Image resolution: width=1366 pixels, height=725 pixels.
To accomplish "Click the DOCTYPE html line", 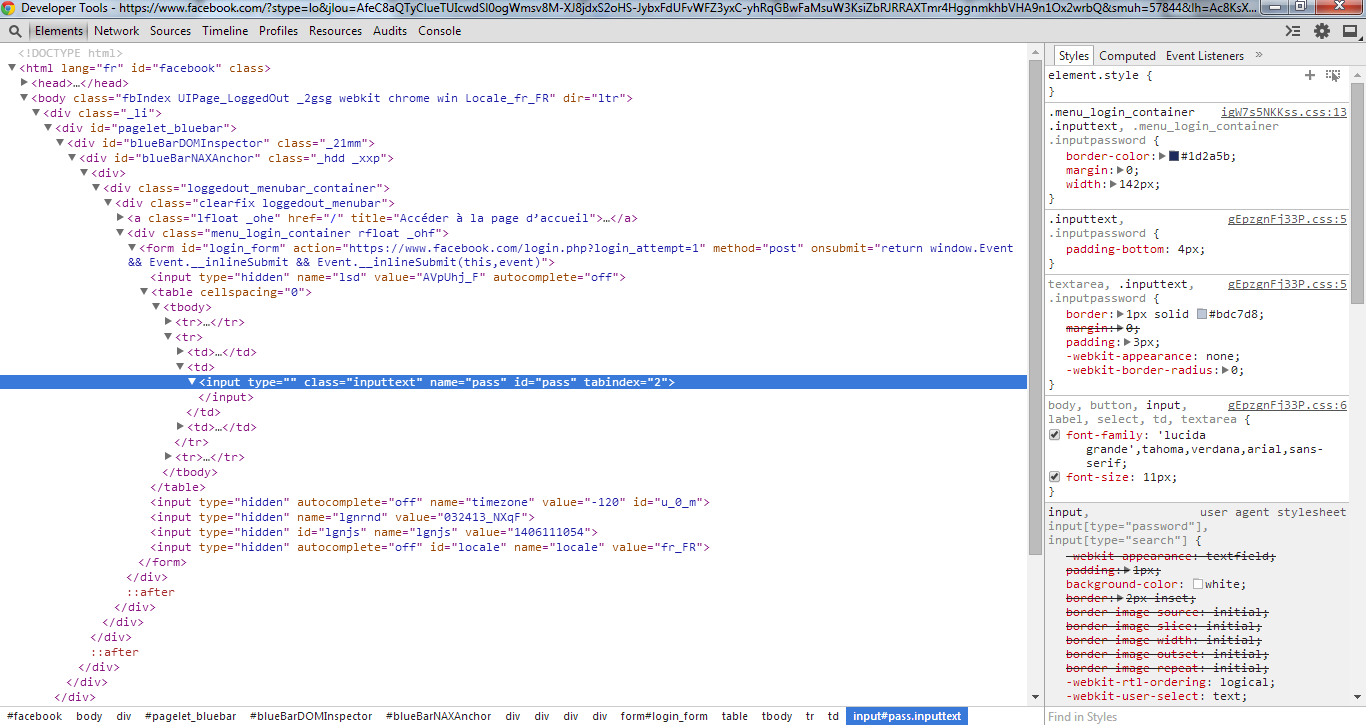I will point(70,53).
